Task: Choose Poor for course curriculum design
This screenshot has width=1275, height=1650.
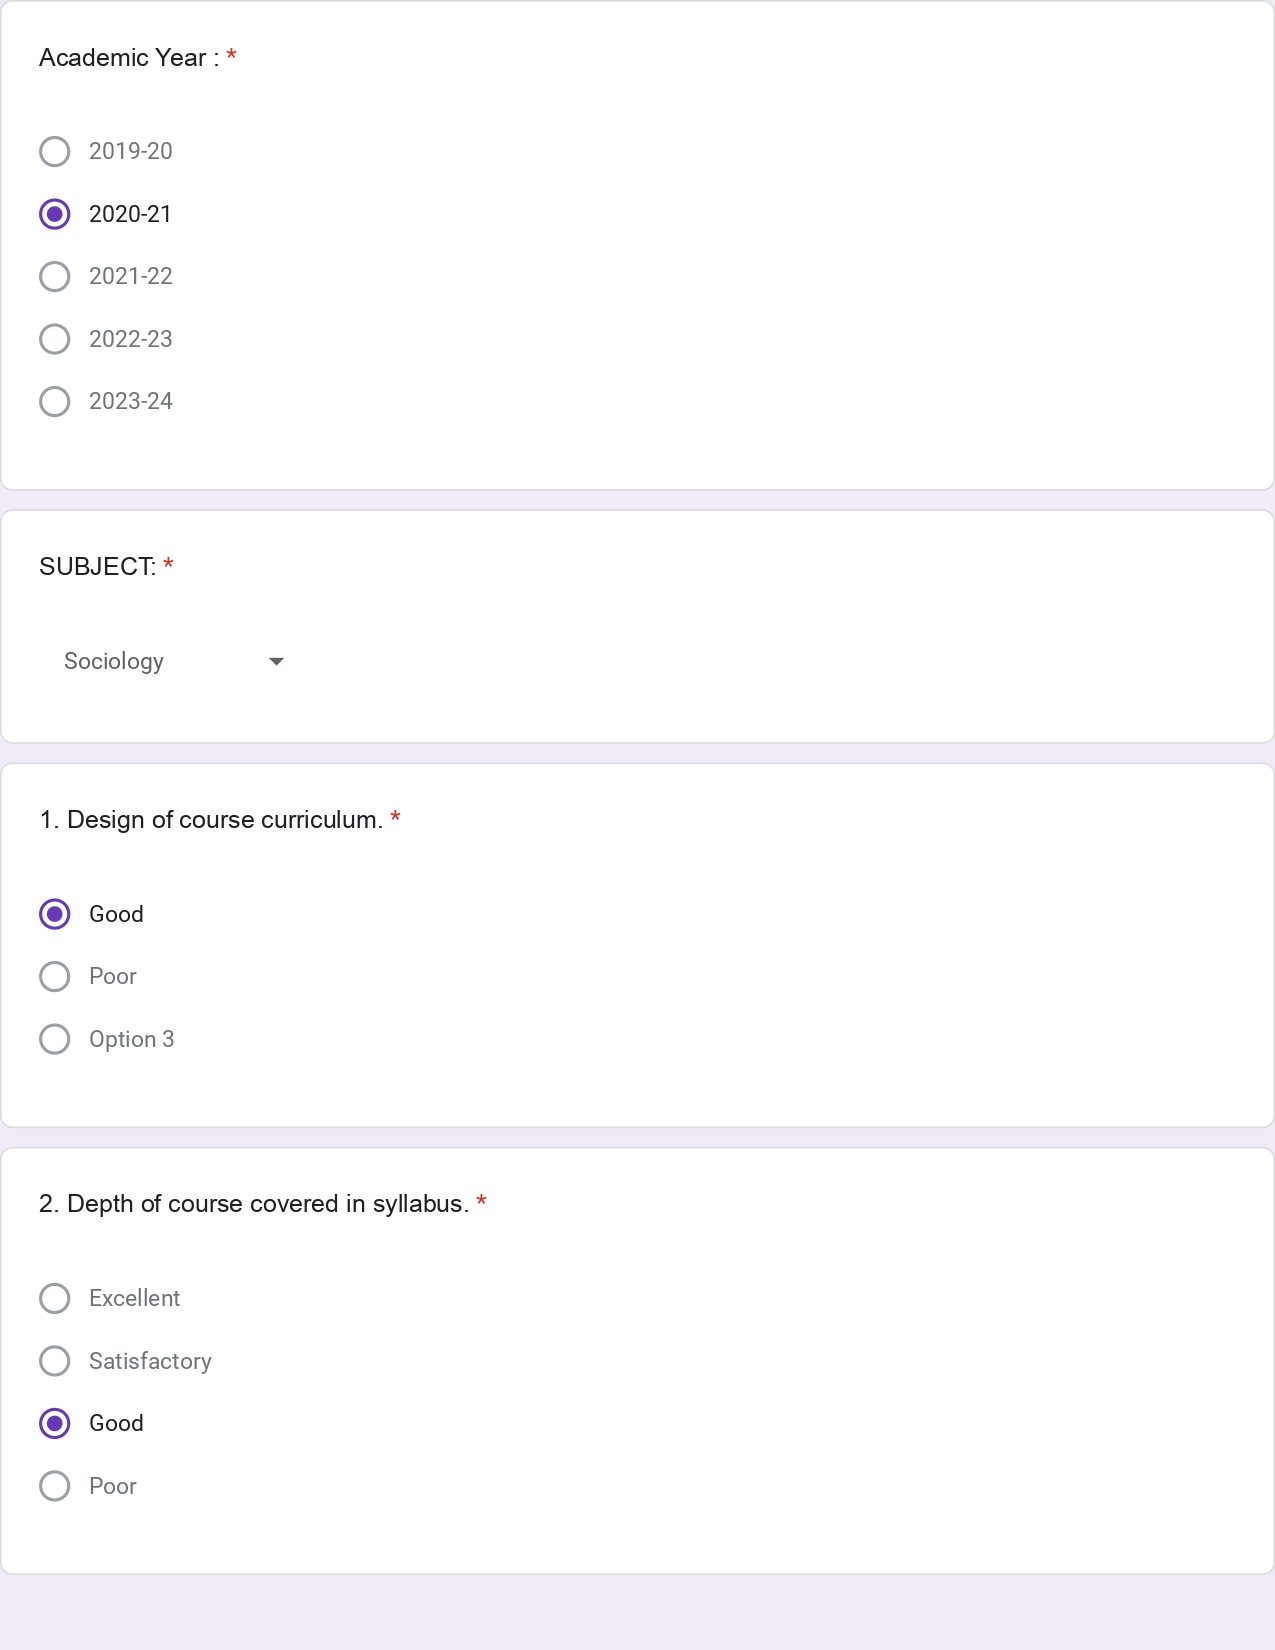Action: [55, 977]
